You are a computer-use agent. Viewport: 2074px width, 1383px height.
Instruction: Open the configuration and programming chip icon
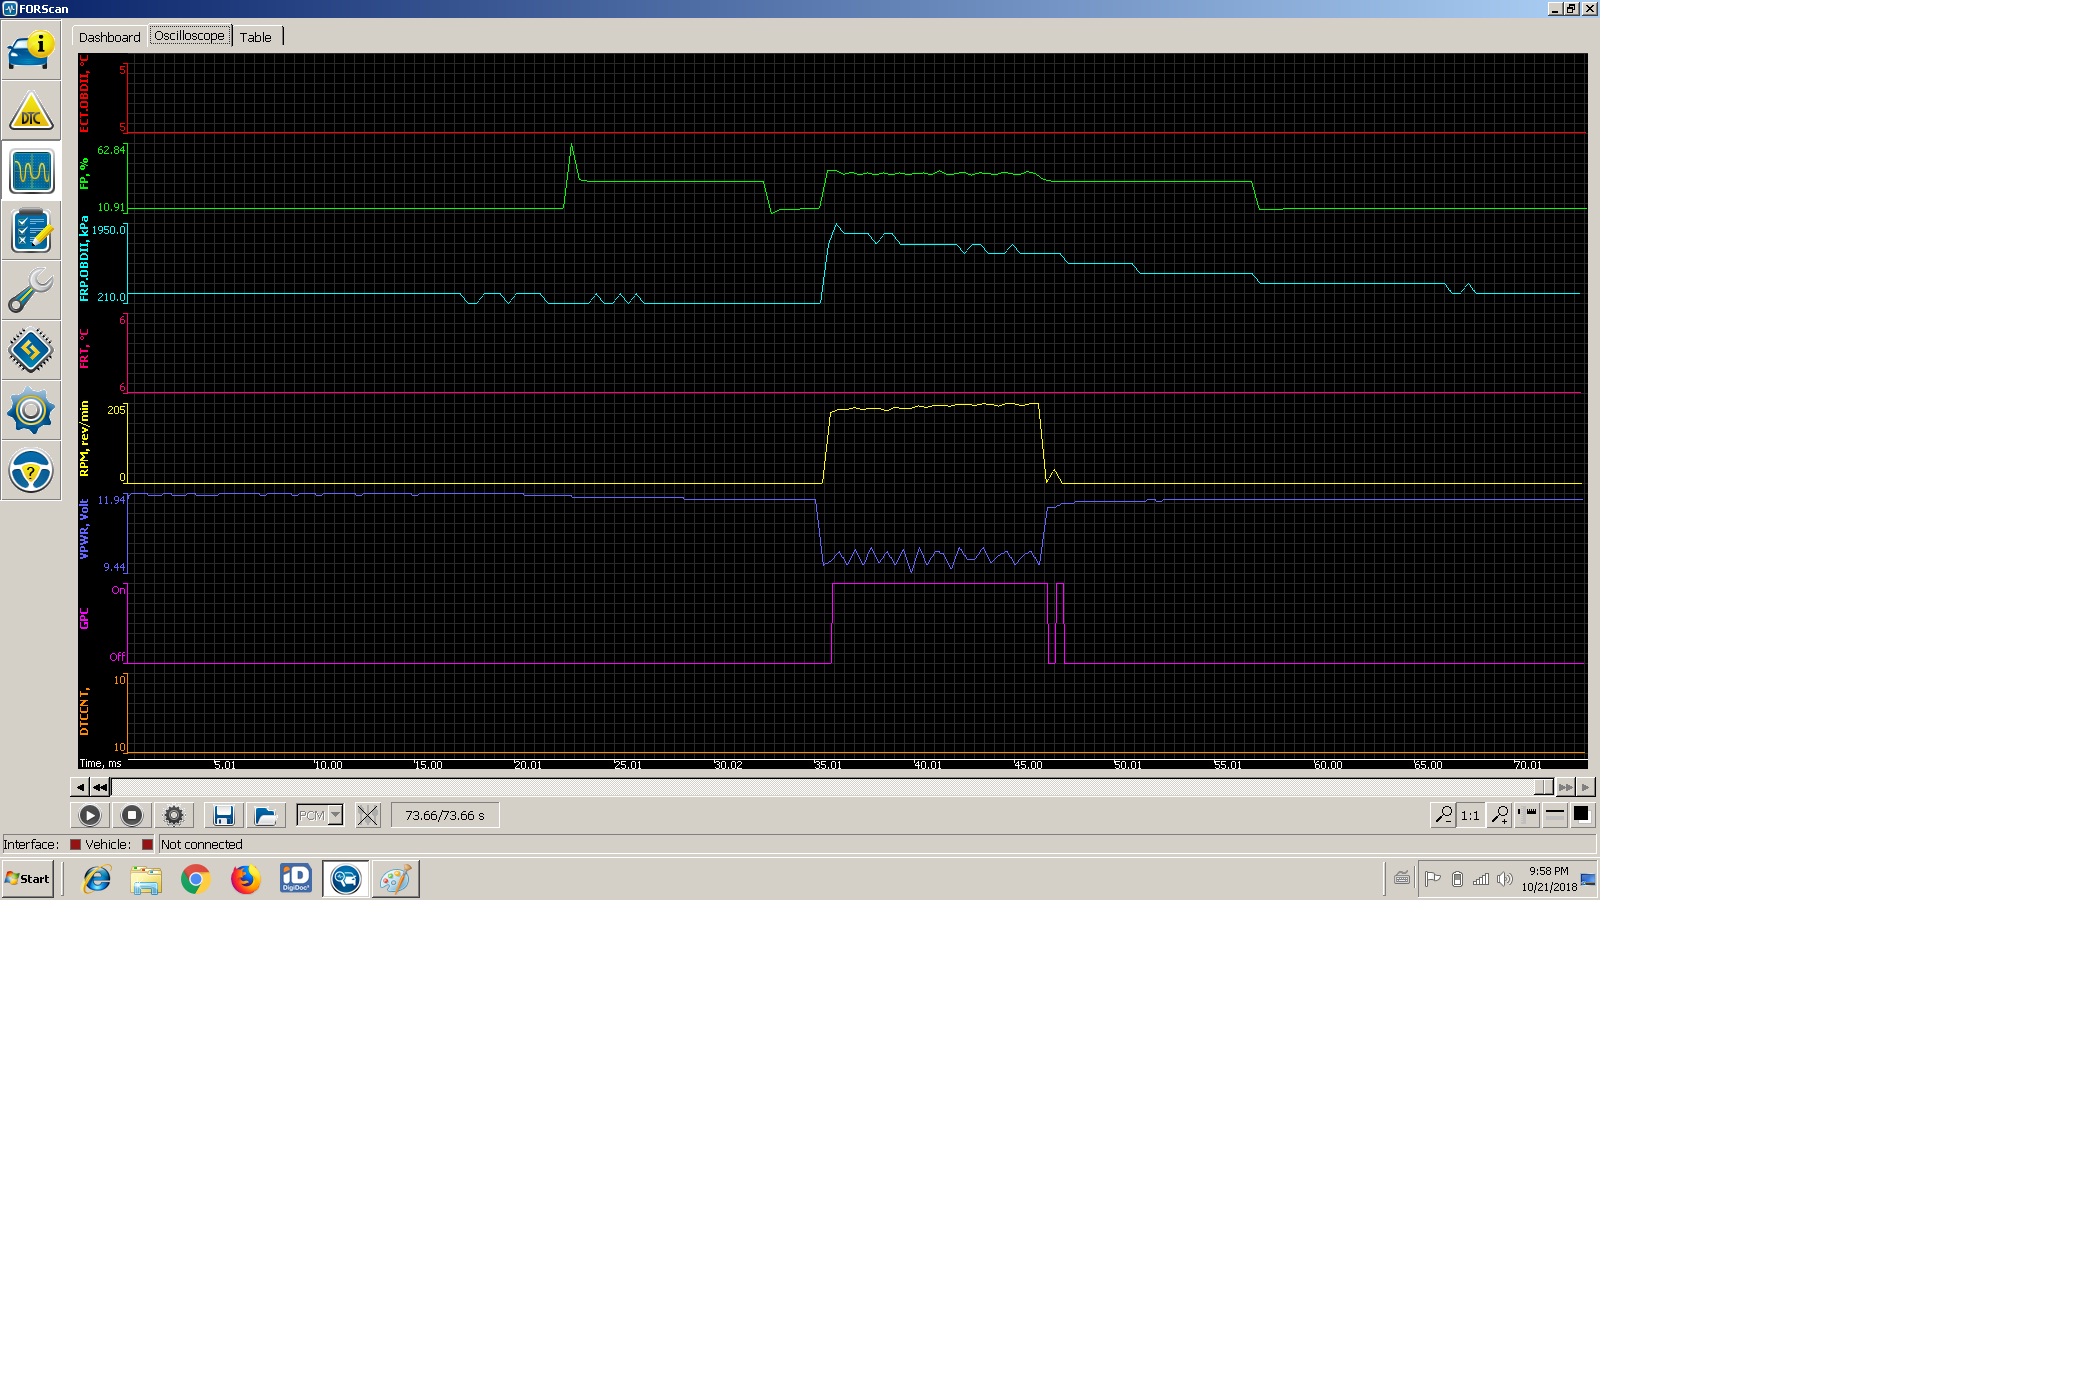click(31, 351)
